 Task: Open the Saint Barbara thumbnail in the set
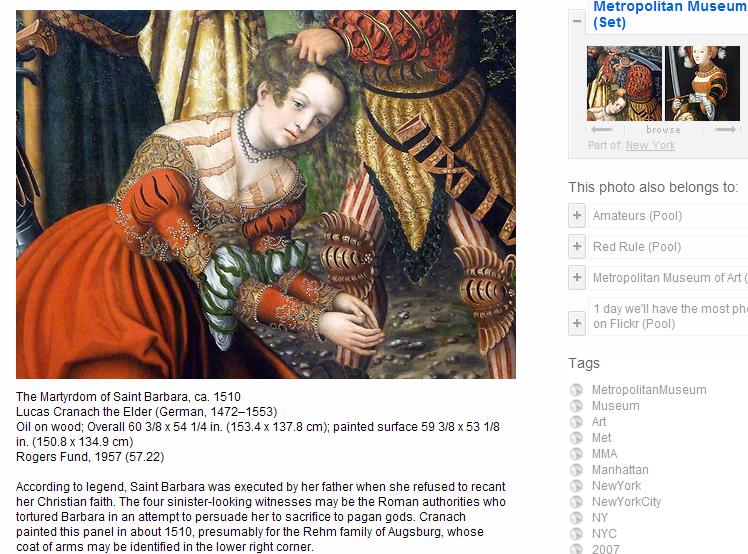624,84
